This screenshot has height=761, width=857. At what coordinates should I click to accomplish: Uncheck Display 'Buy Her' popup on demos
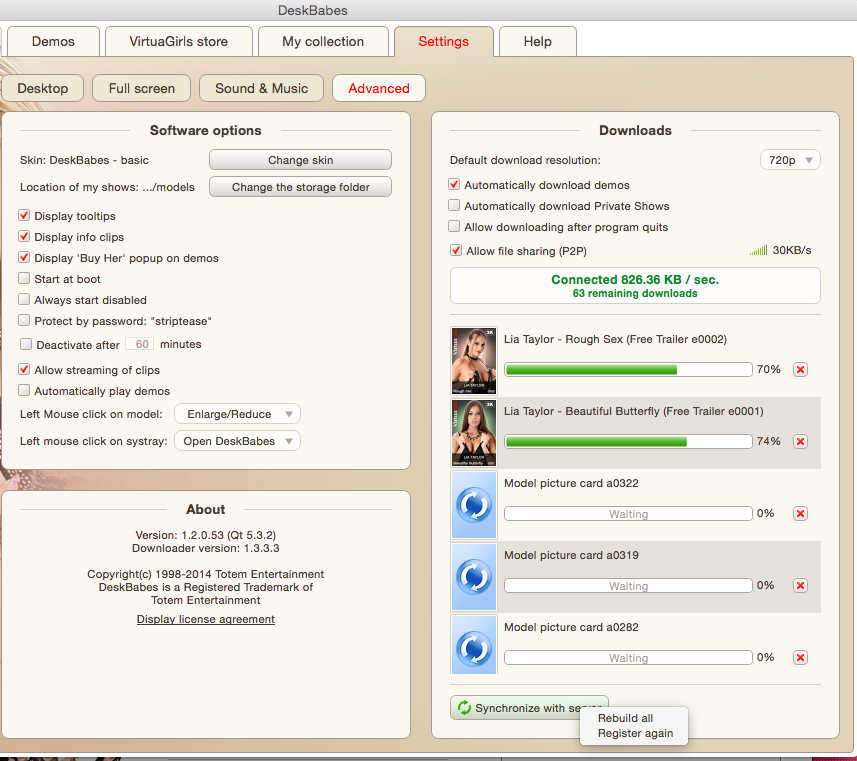click(x=24, y=257)
